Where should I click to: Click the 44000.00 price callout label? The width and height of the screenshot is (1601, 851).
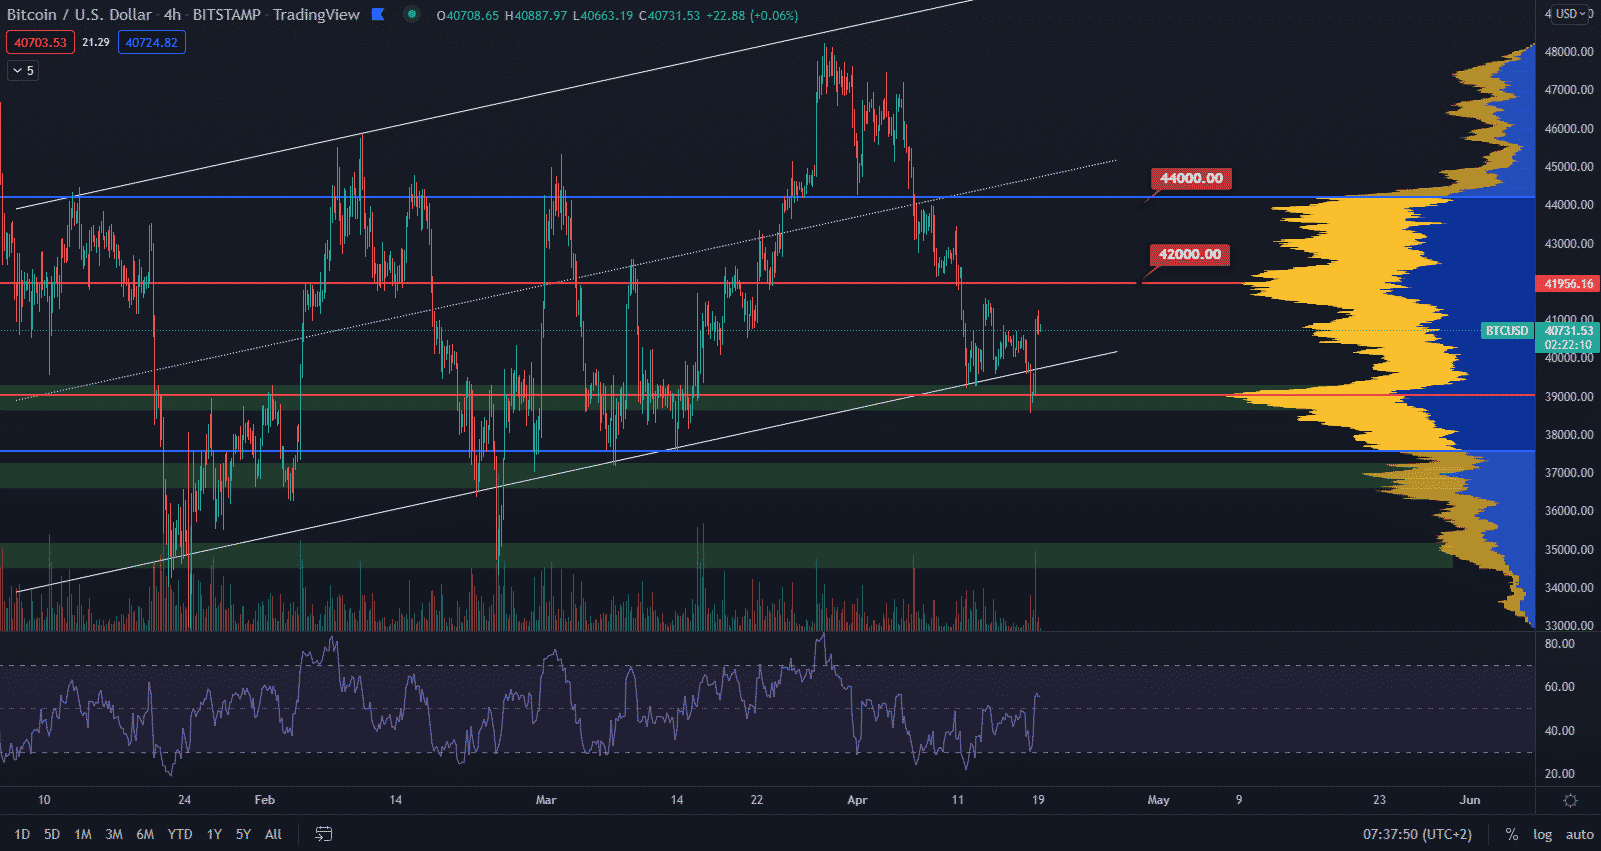[1191, 179]
